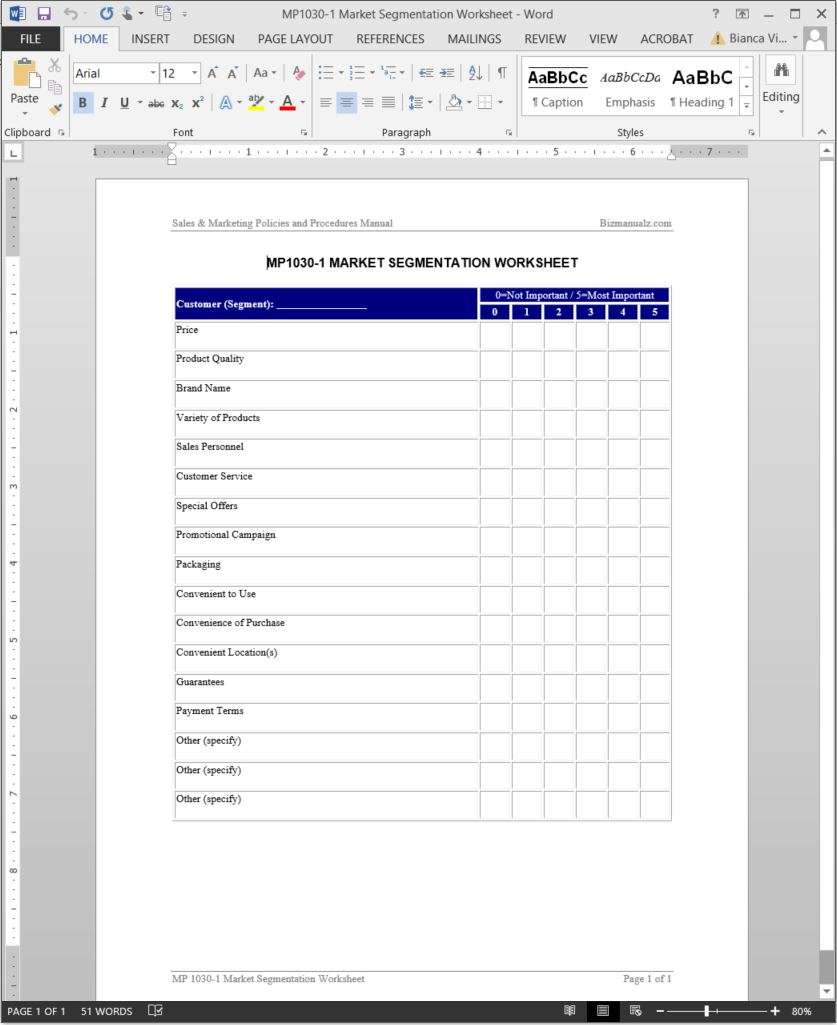Expand the Numbering list dropdown
The width and height of the screenshot is (837, 1025).
[373, 73]
